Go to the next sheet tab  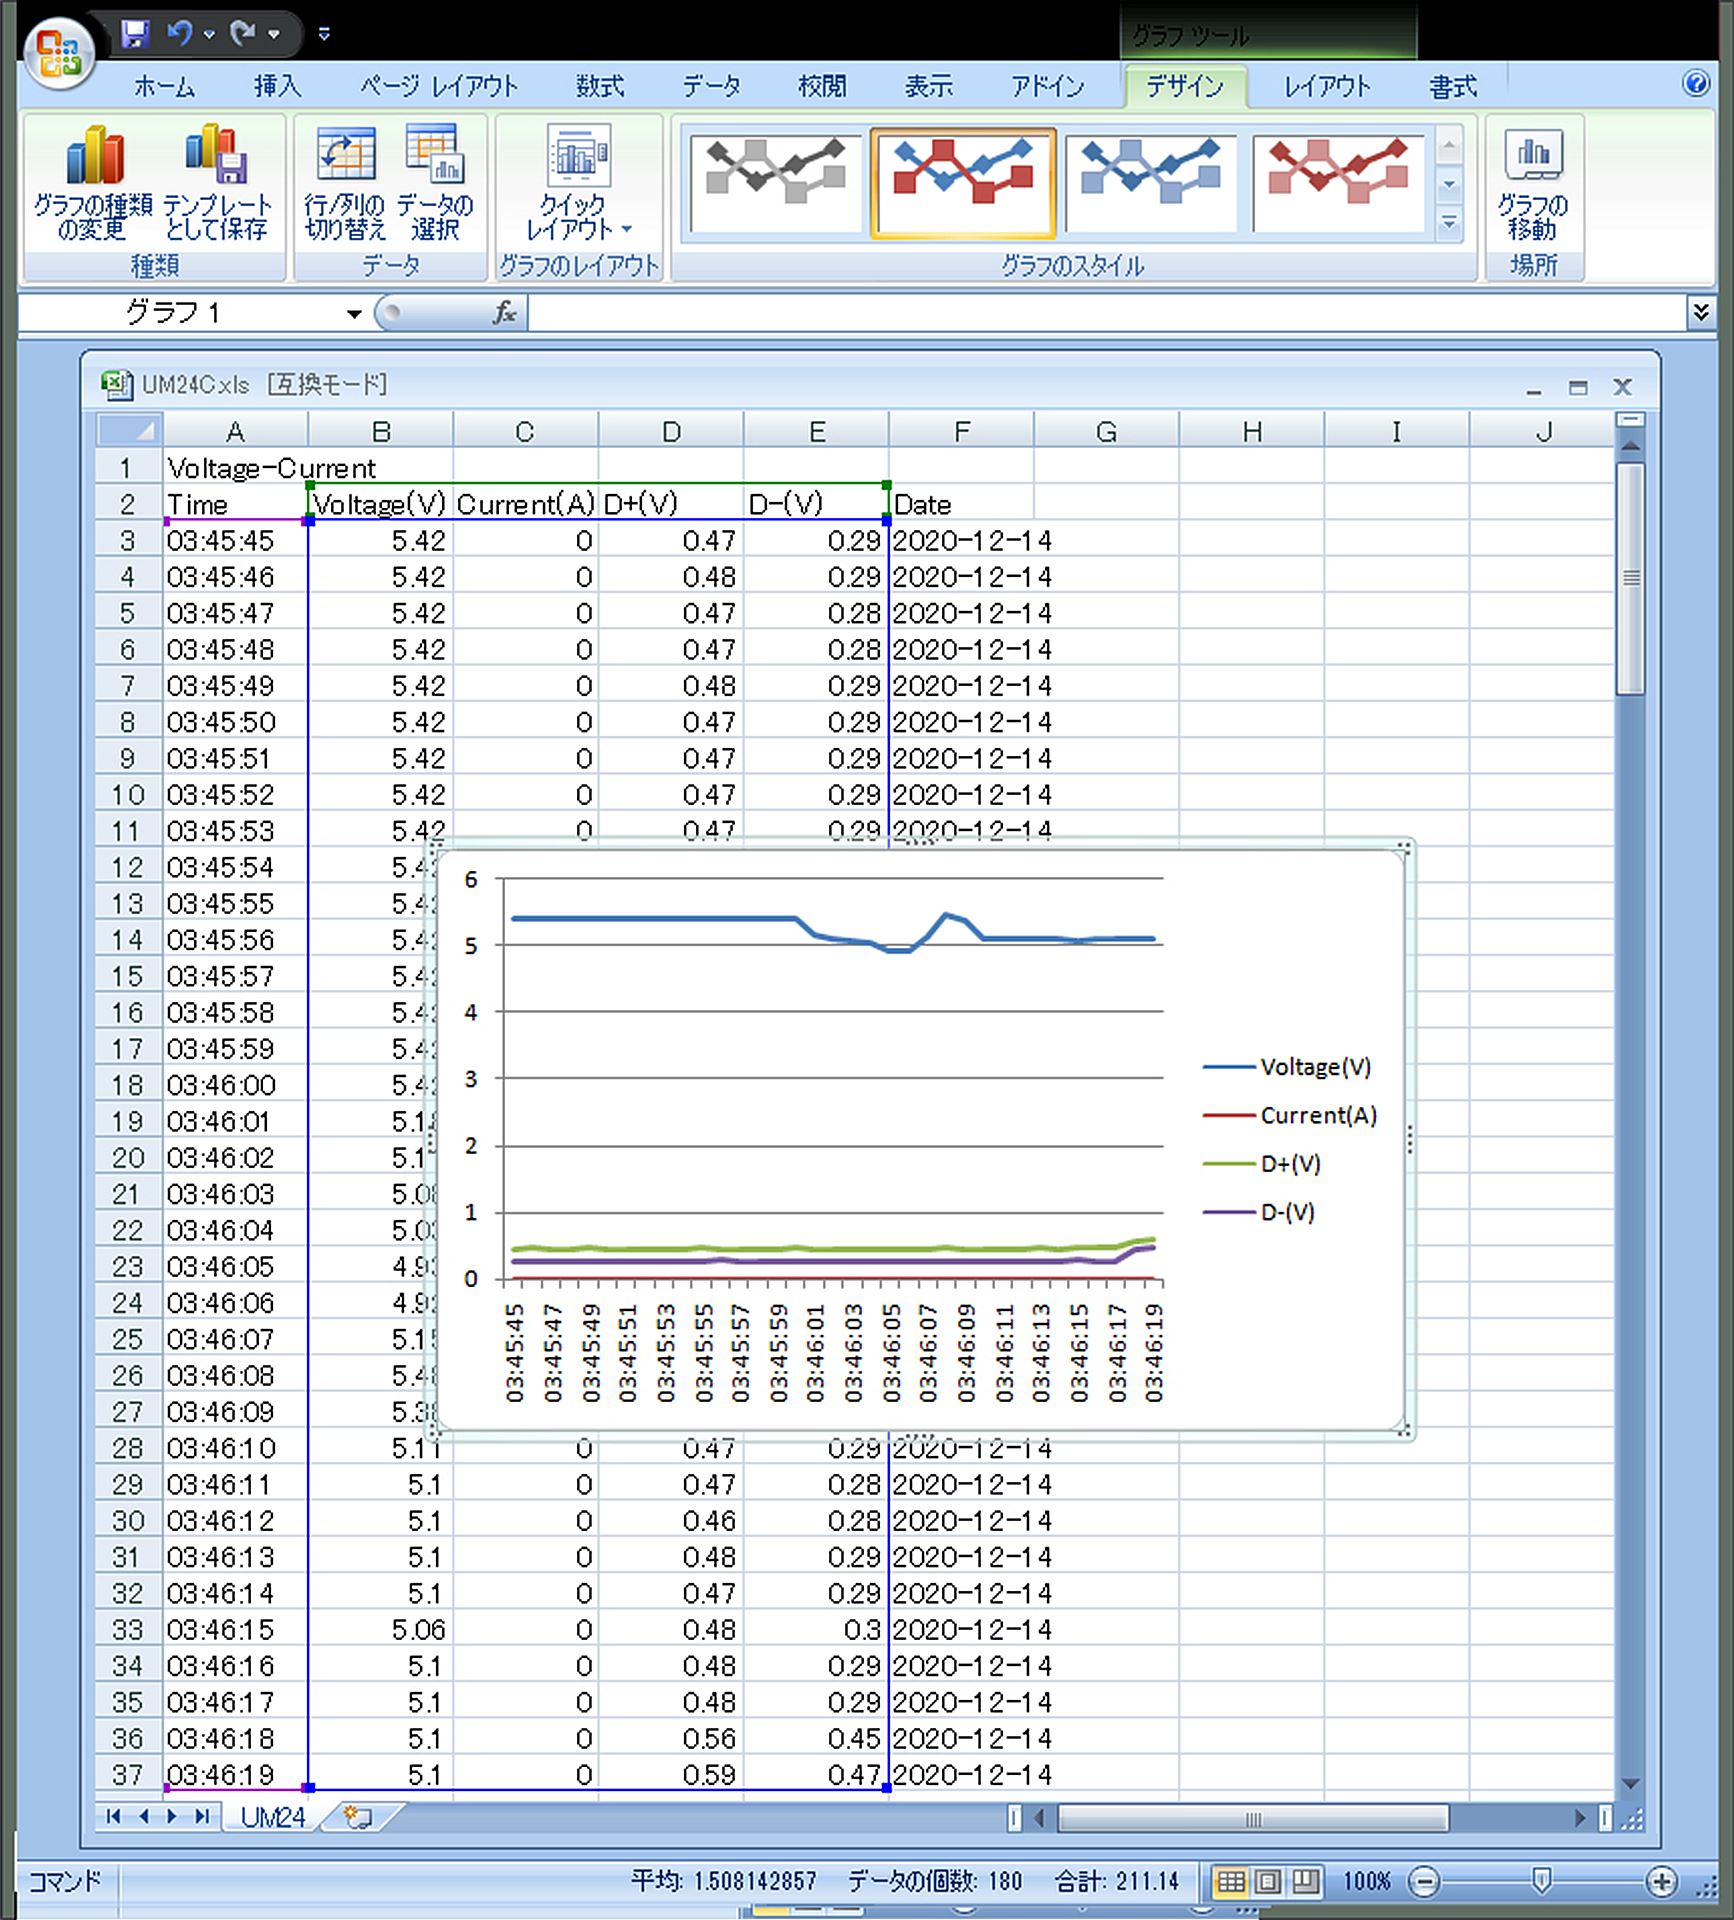(172, 1816)
